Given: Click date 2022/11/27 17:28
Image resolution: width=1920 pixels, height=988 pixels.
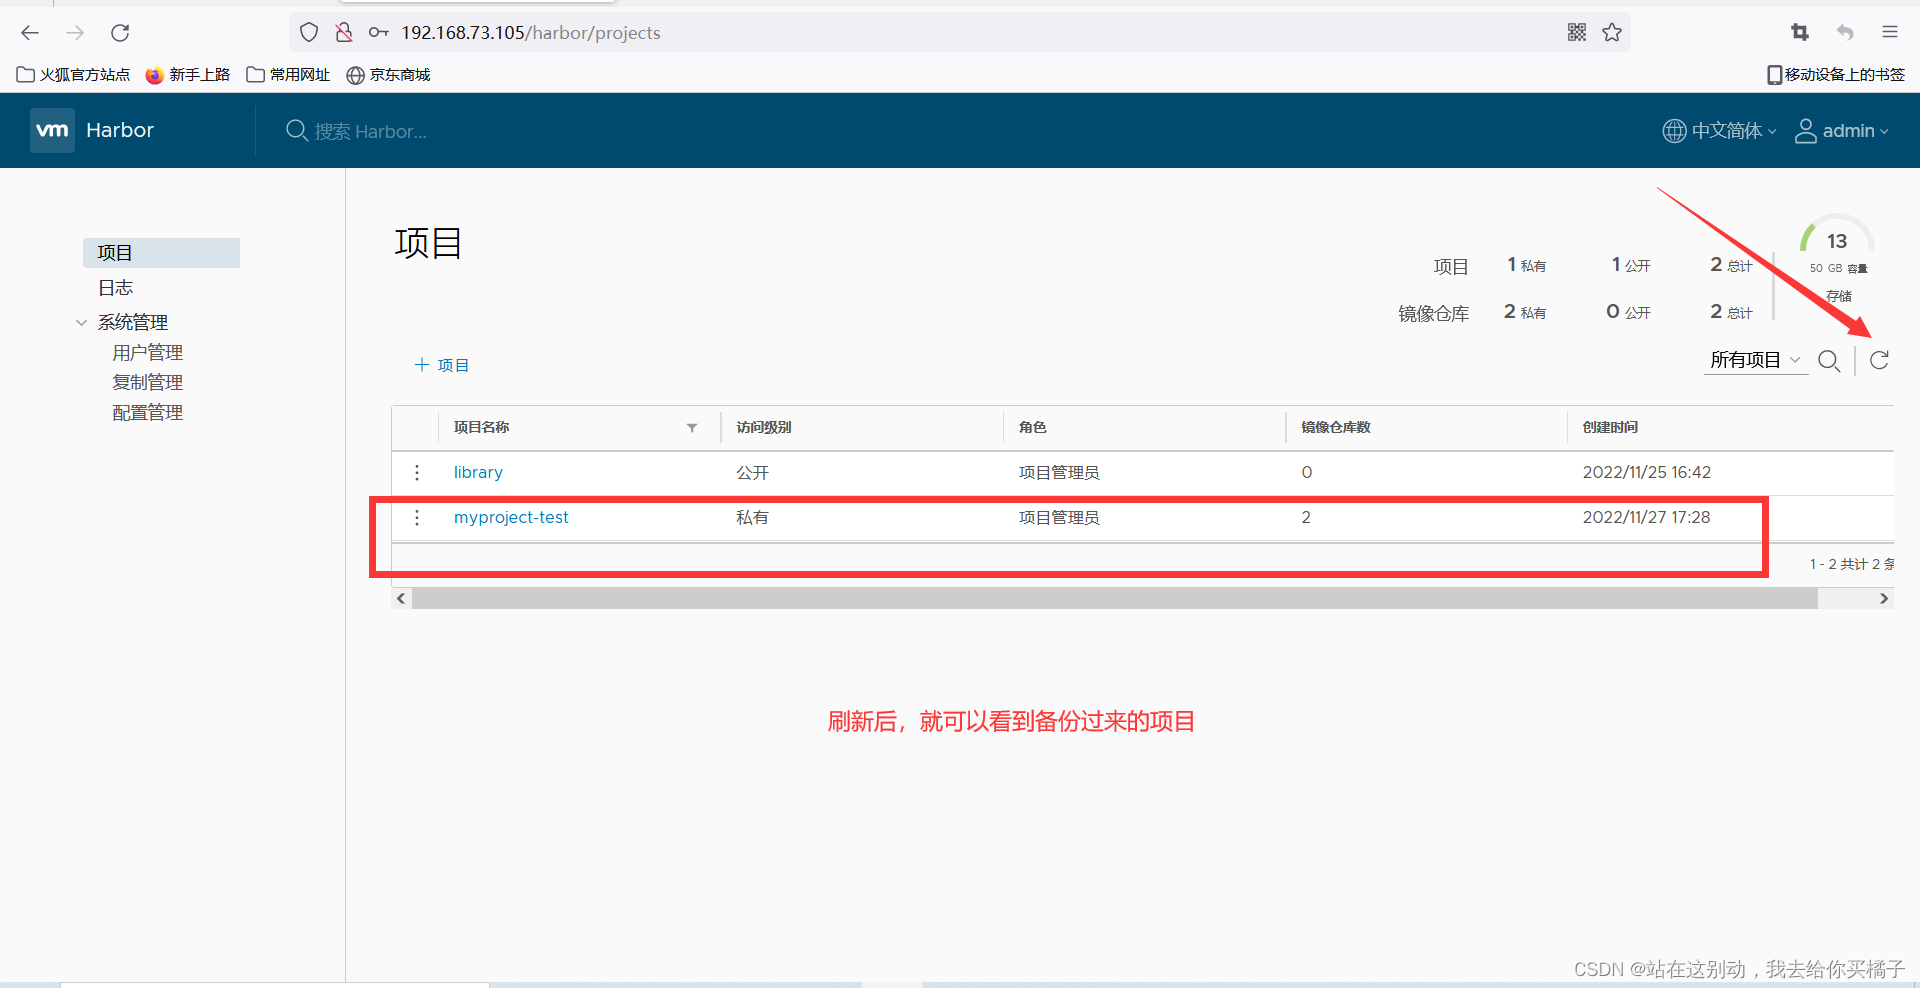Looking at the screenshot, I should coord(1646,517).
